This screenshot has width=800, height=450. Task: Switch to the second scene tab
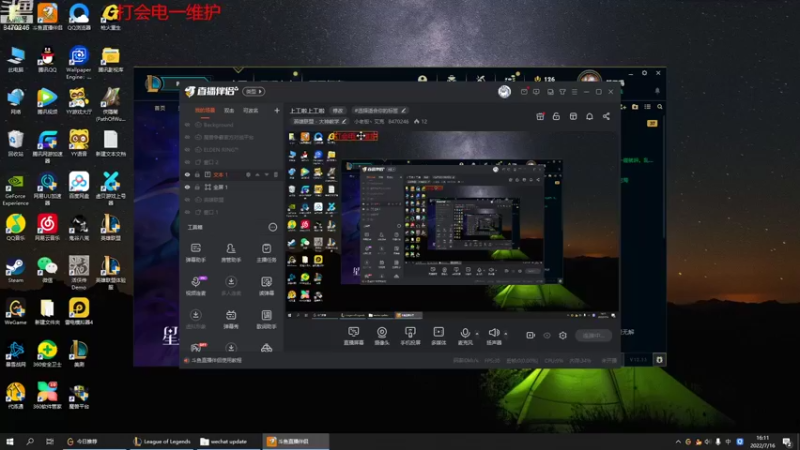[x=229, y=110]
